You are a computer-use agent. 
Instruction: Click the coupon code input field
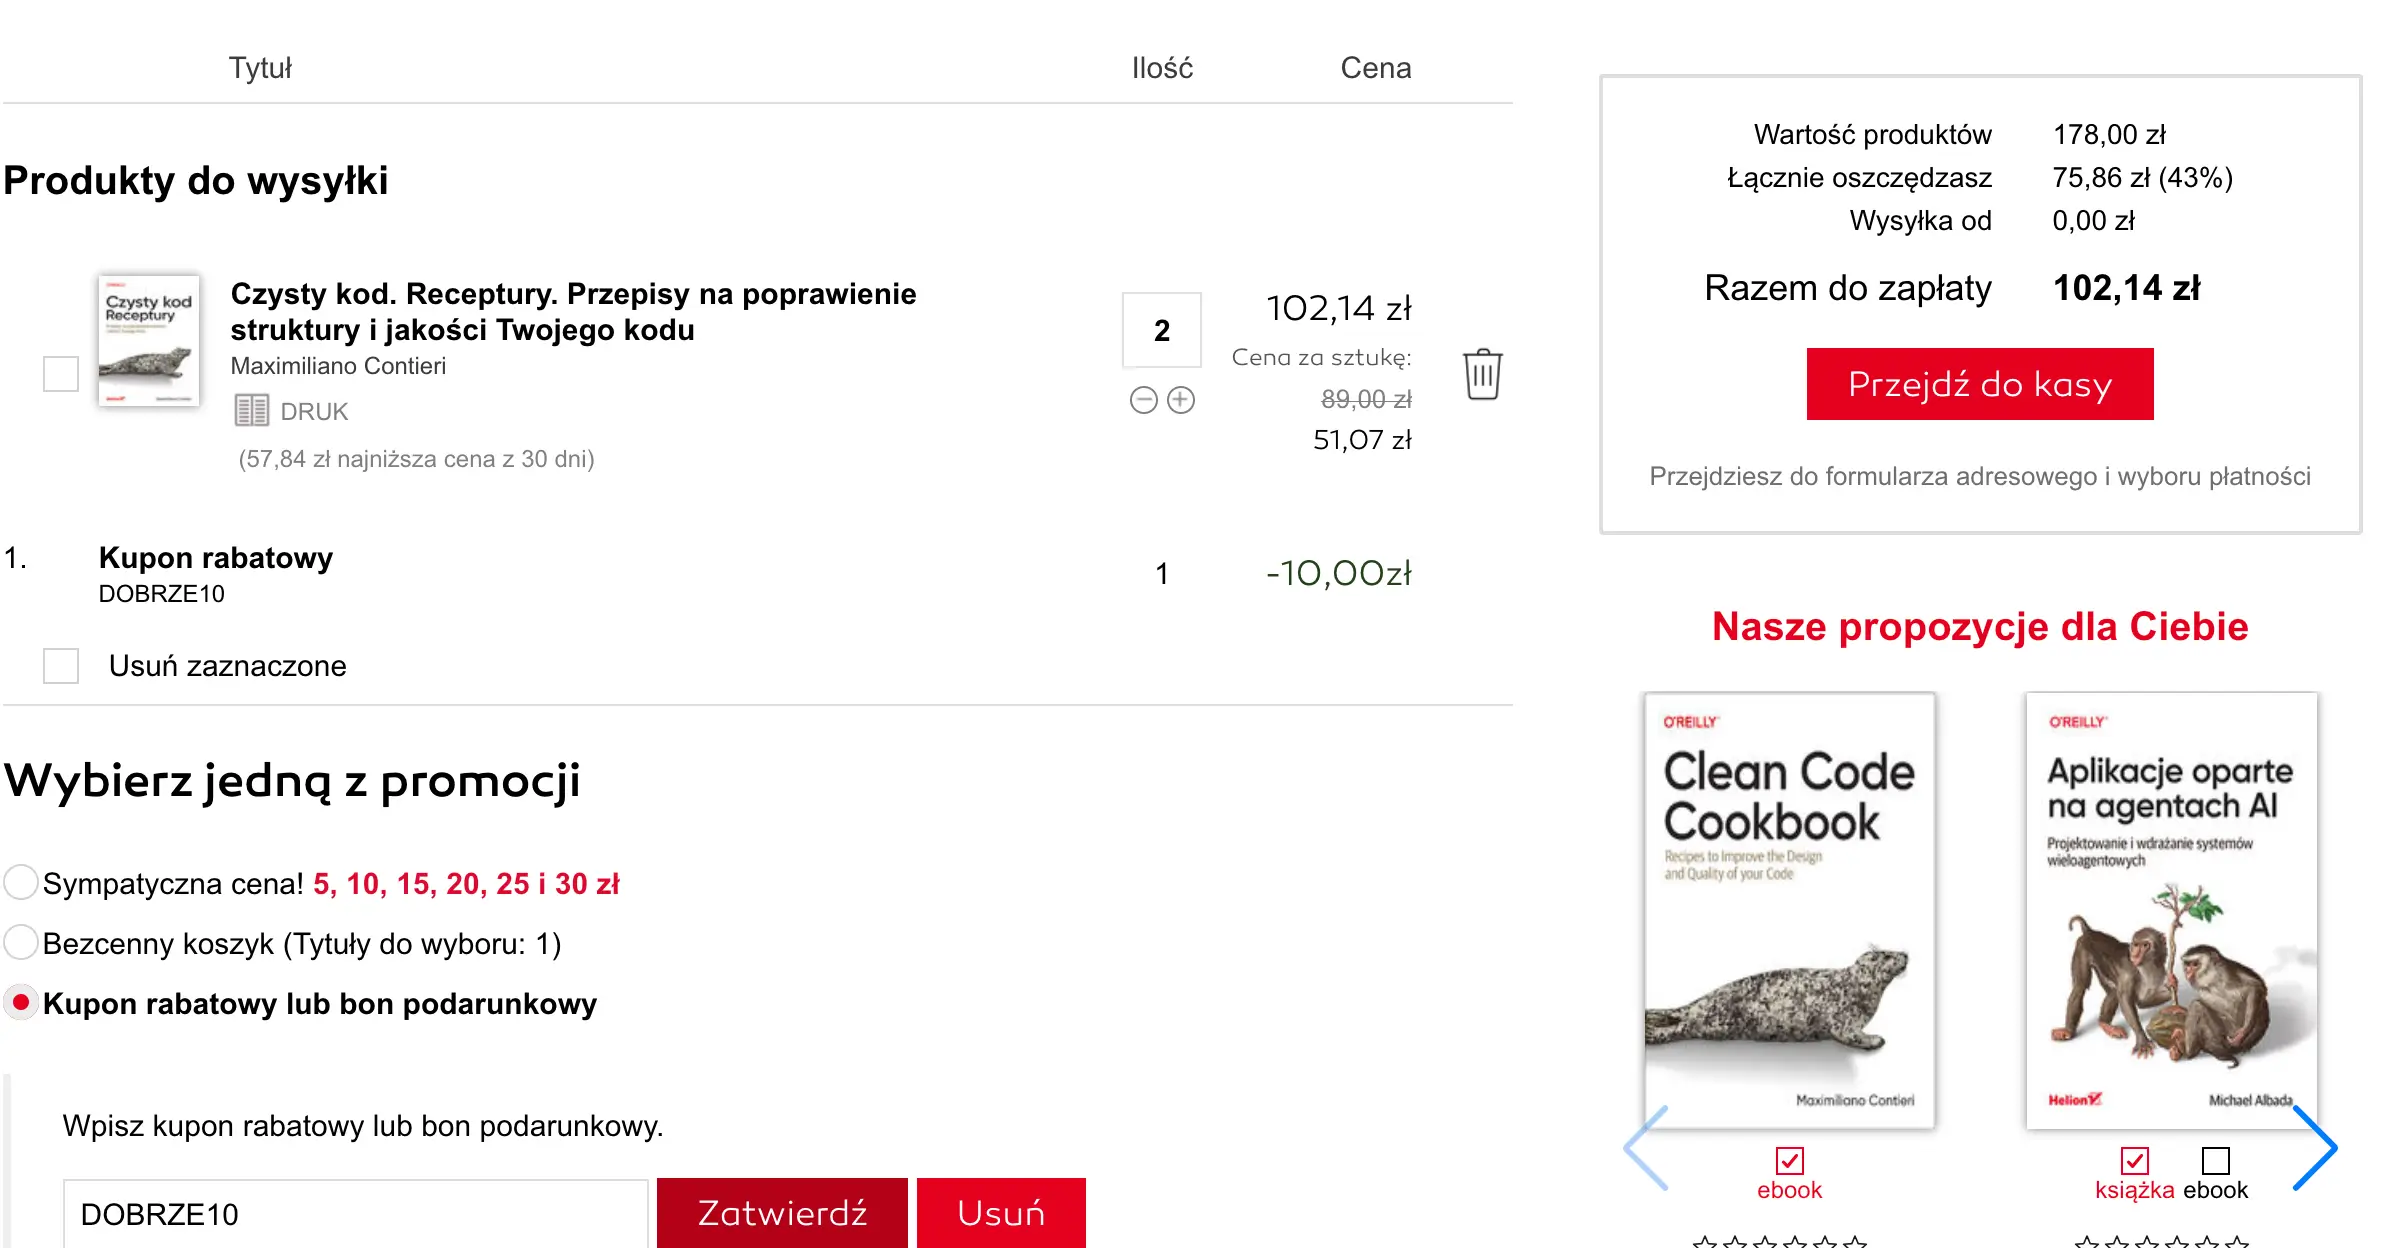pos(356,1214)
